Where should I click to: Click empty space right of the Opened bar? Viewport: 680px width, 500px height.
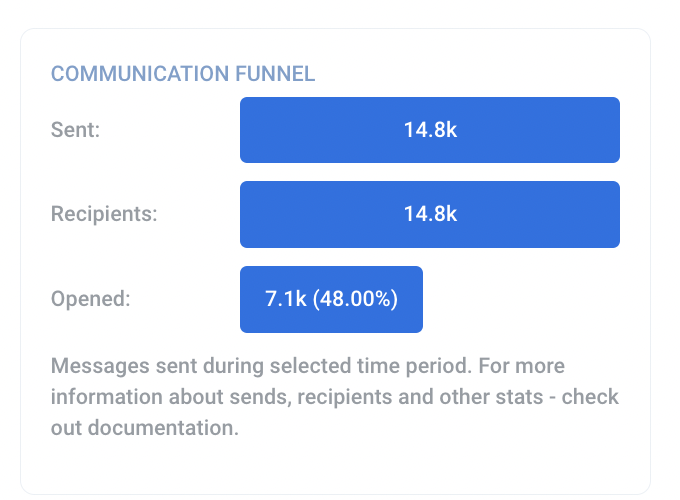520,299
